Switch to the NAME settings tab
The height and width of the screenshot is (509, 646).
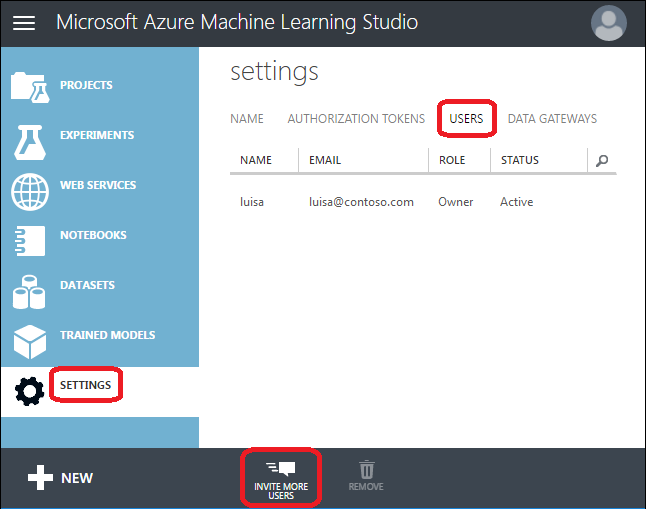[x=247, y=119]
